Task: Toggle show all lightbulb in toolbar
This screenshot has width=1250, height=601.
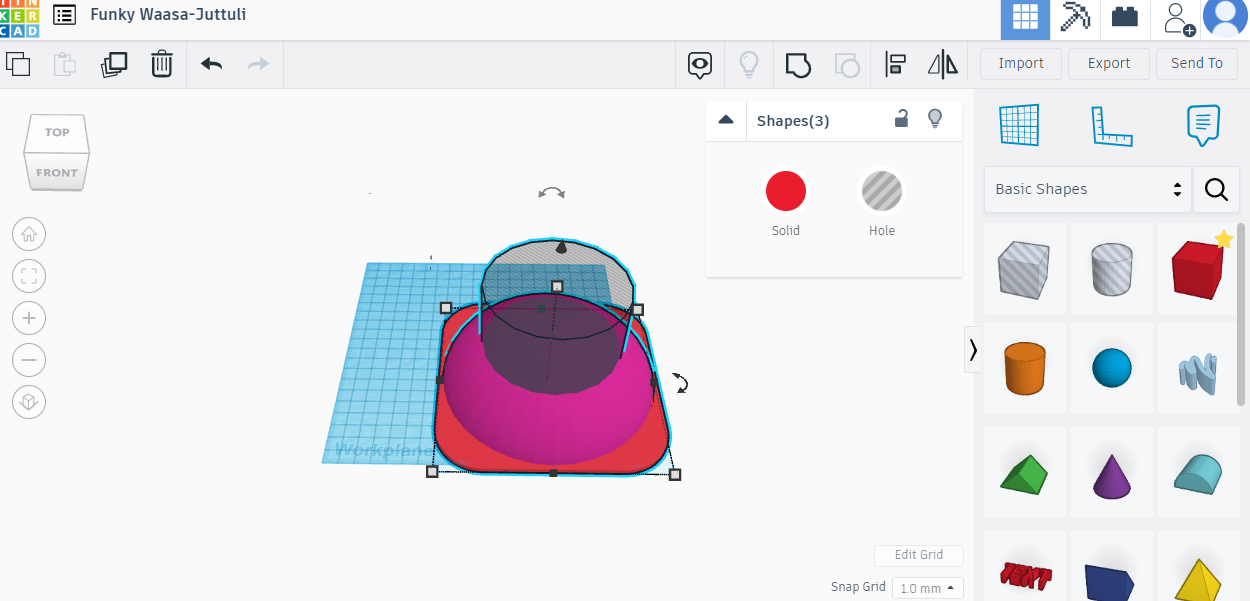Action: tap(748, 66)
